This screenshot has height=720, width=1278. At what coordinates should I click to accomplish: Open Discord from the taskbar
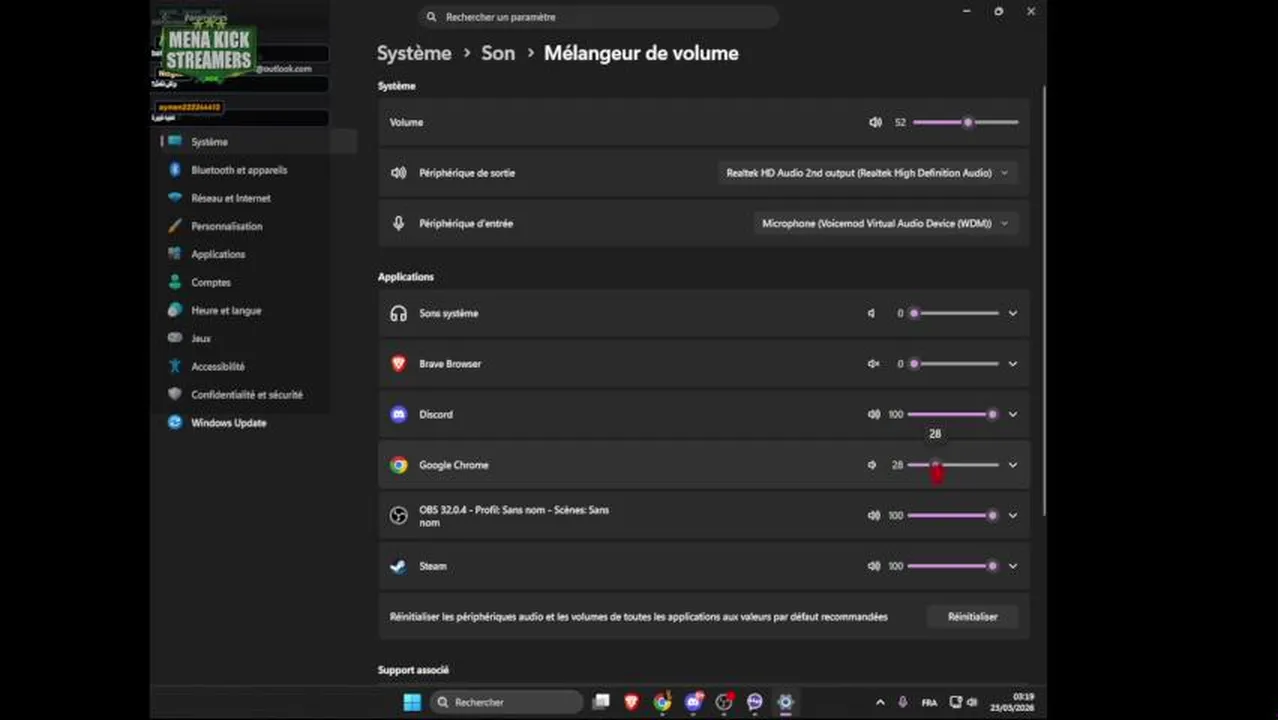click(693, 702)
